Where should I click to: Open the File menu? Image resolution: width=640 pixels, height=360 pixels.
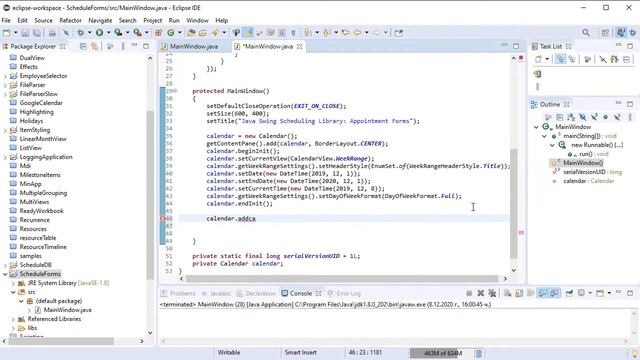coord(6,20)
